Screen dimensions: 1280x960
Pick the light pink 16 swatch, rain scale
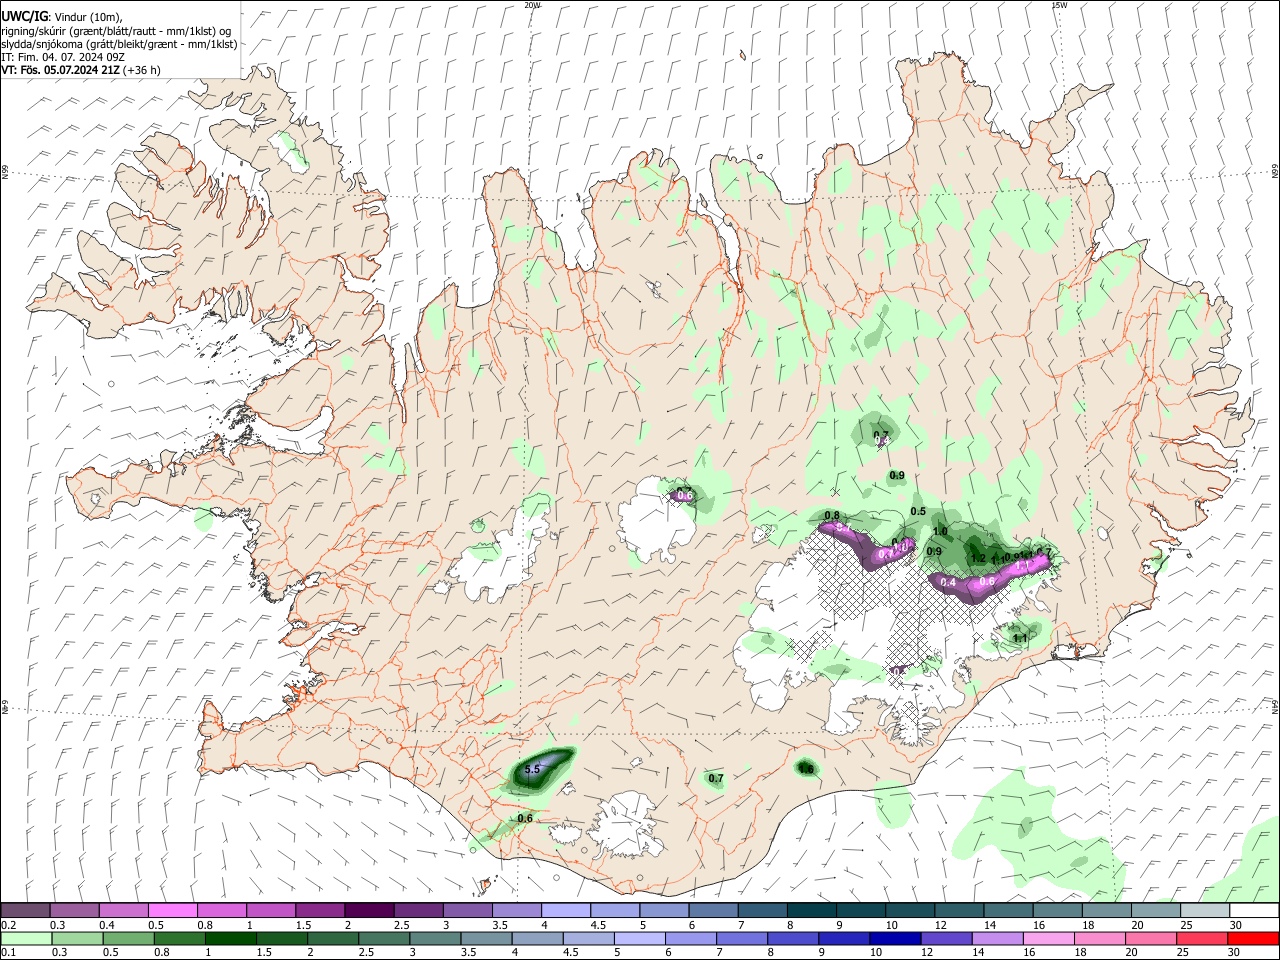tap(1048, 939)
